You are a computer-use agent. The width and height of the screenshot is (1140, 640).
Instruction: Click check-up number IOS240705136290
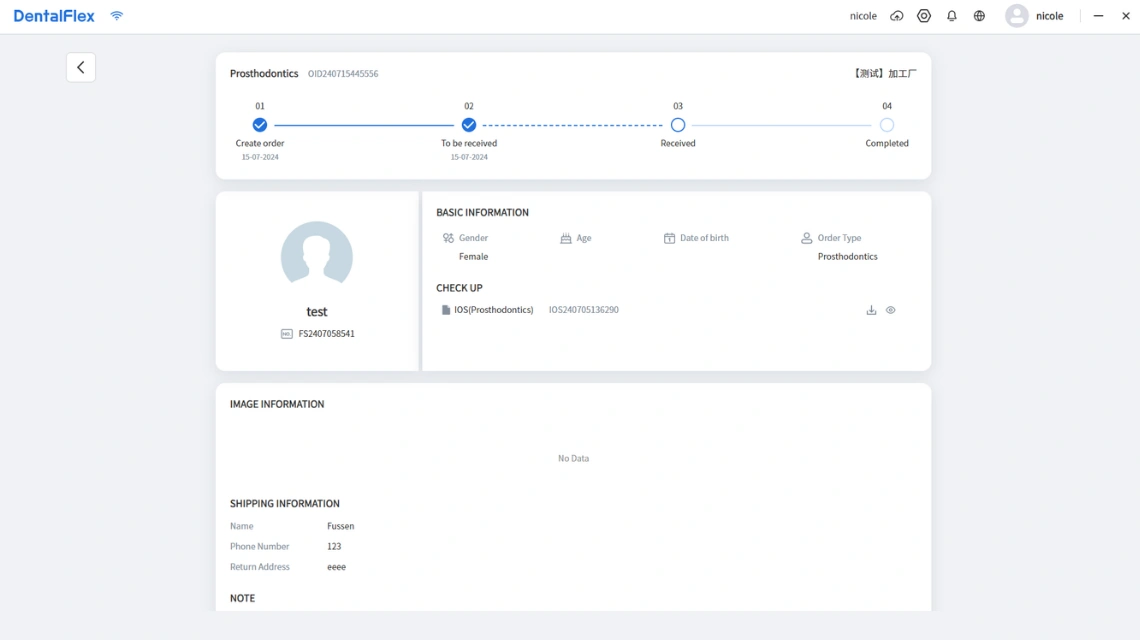(584, 310)
